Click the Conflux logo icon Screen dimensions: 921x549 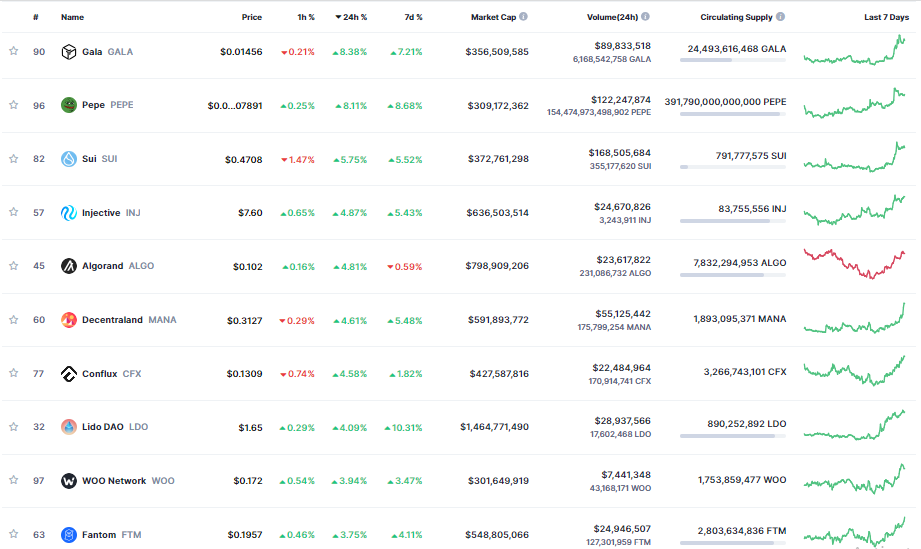coord(69,373)
